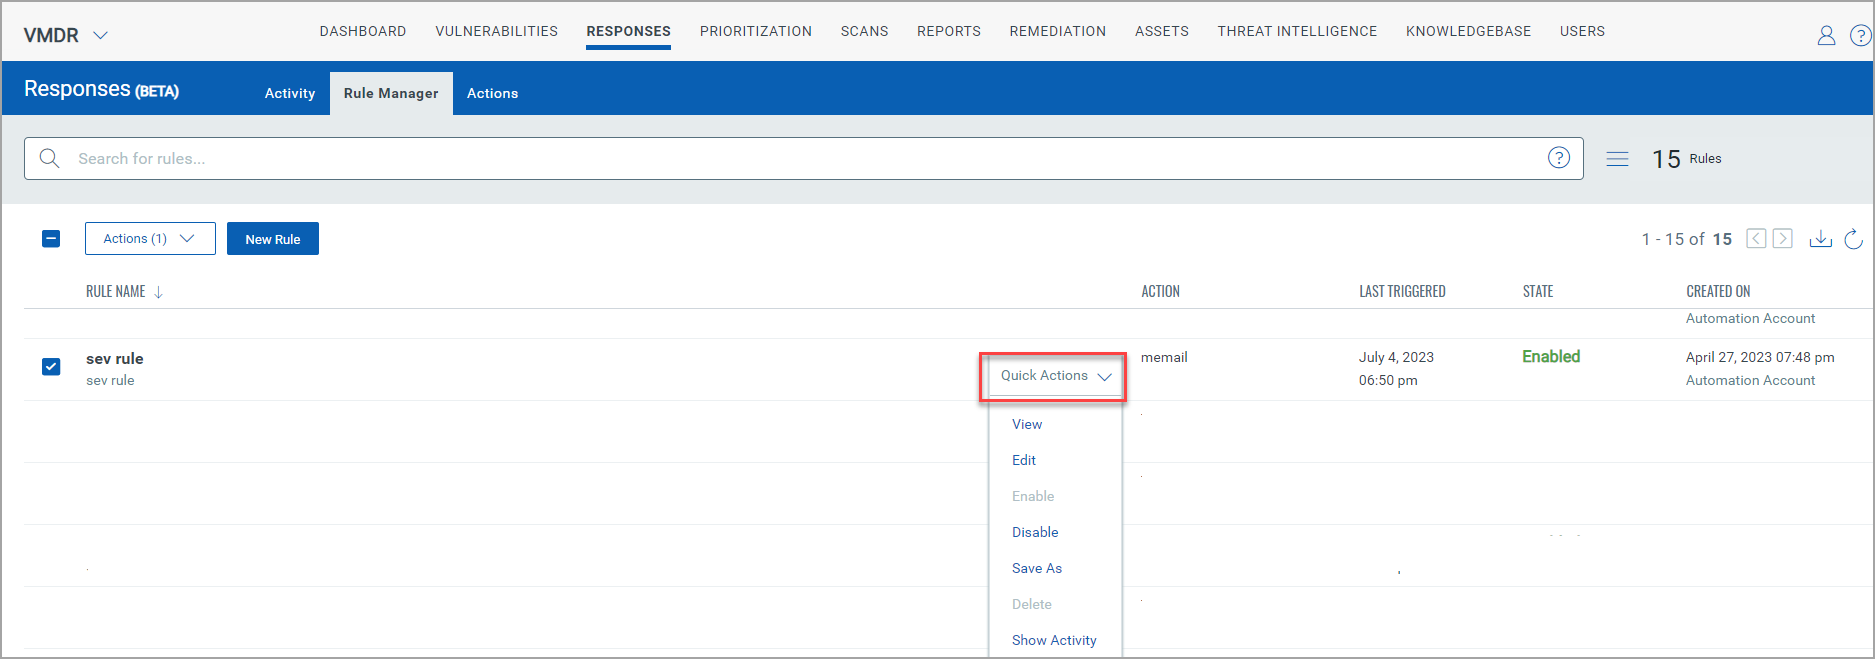Screen dimensions: 1875x659
Task: Refresh the rules list
Action: [x=1853, y=239]
